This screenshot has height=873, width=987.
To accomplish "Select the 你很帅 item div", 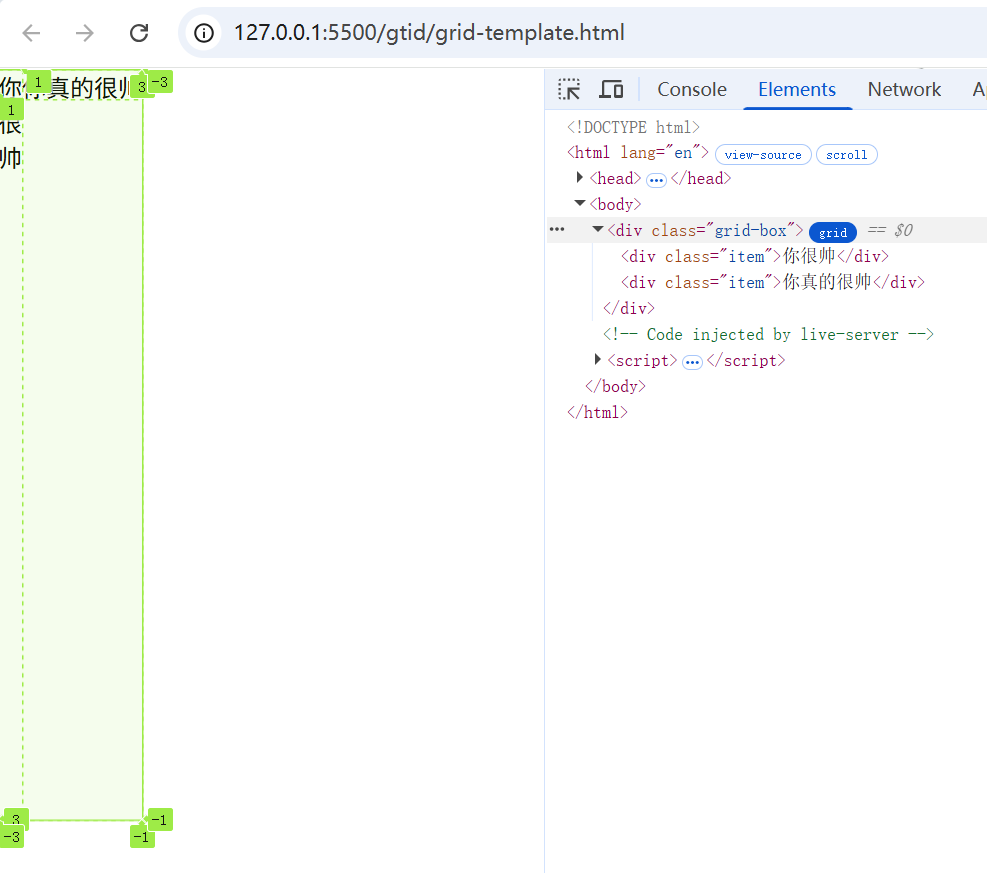I will click(755, 256).
